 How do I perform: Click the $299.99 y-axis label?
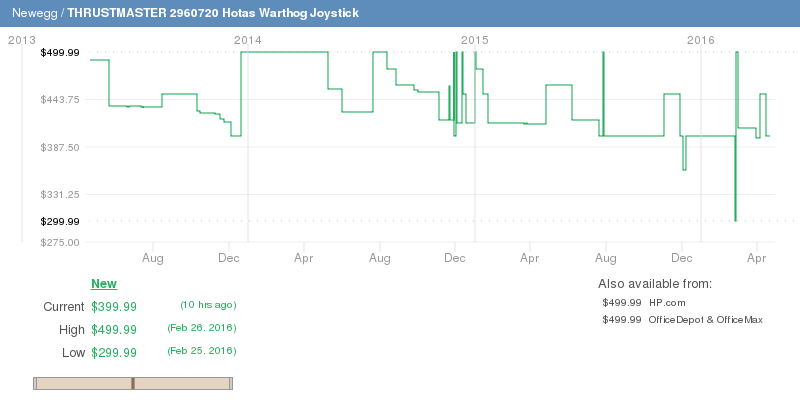(60, 221)
